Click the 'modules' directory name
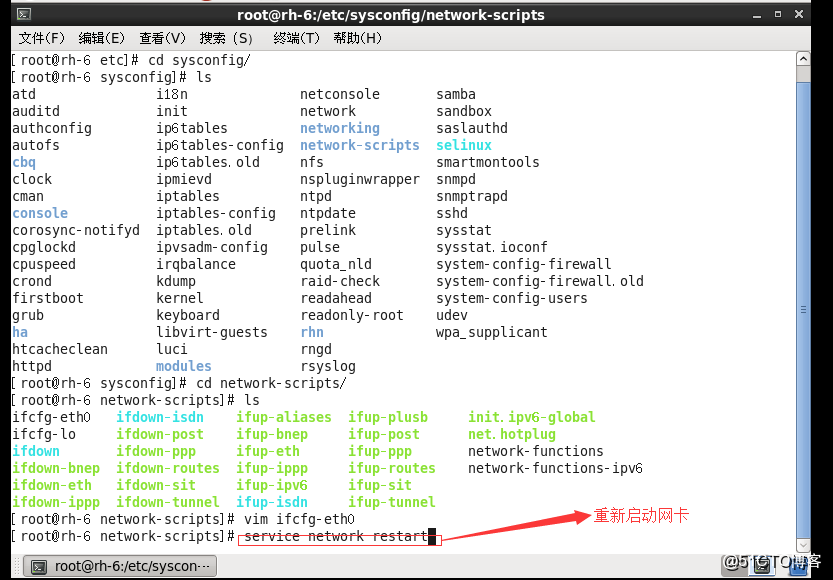The image size is (833, 580). pos(184,366)
